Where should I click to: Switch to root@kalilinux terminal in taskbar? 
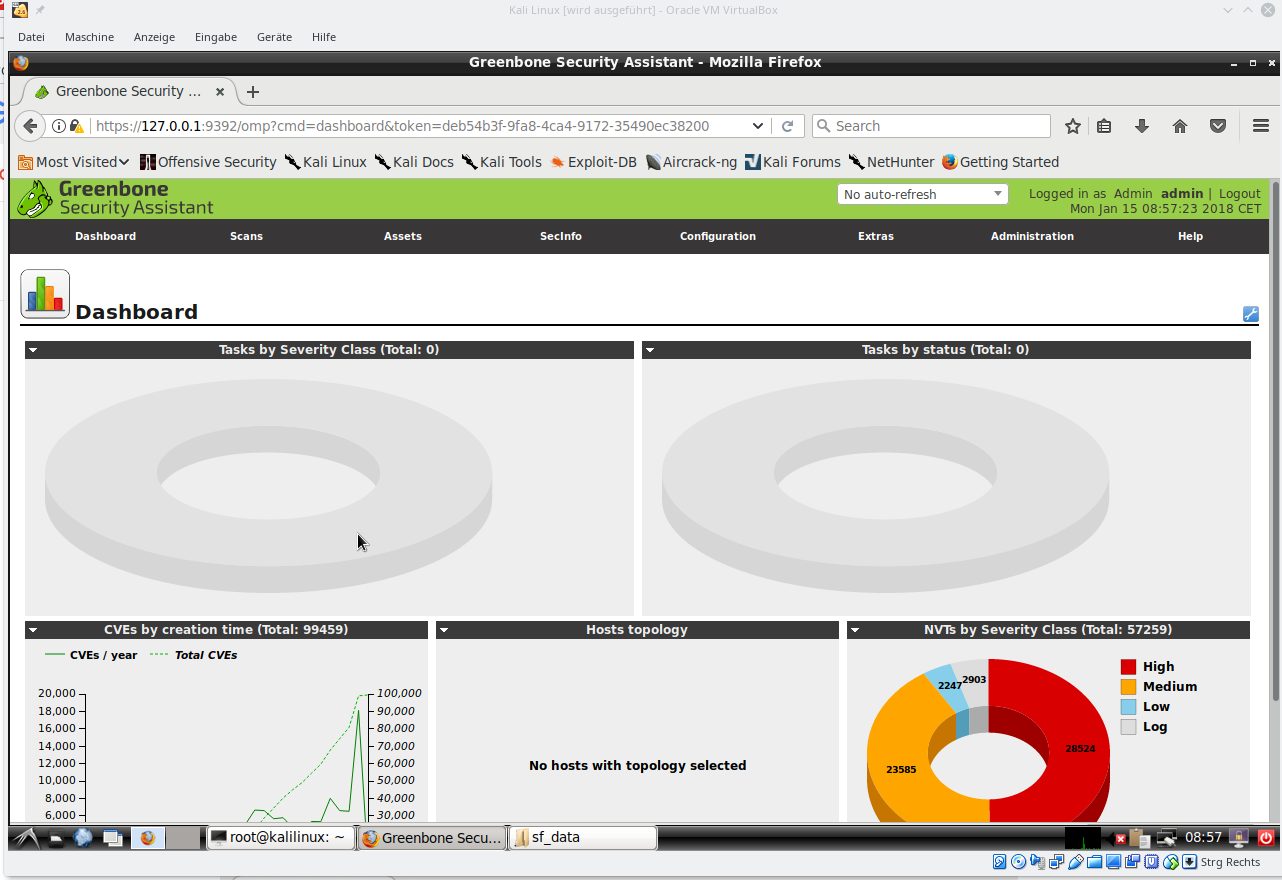(x=280, y=838)
